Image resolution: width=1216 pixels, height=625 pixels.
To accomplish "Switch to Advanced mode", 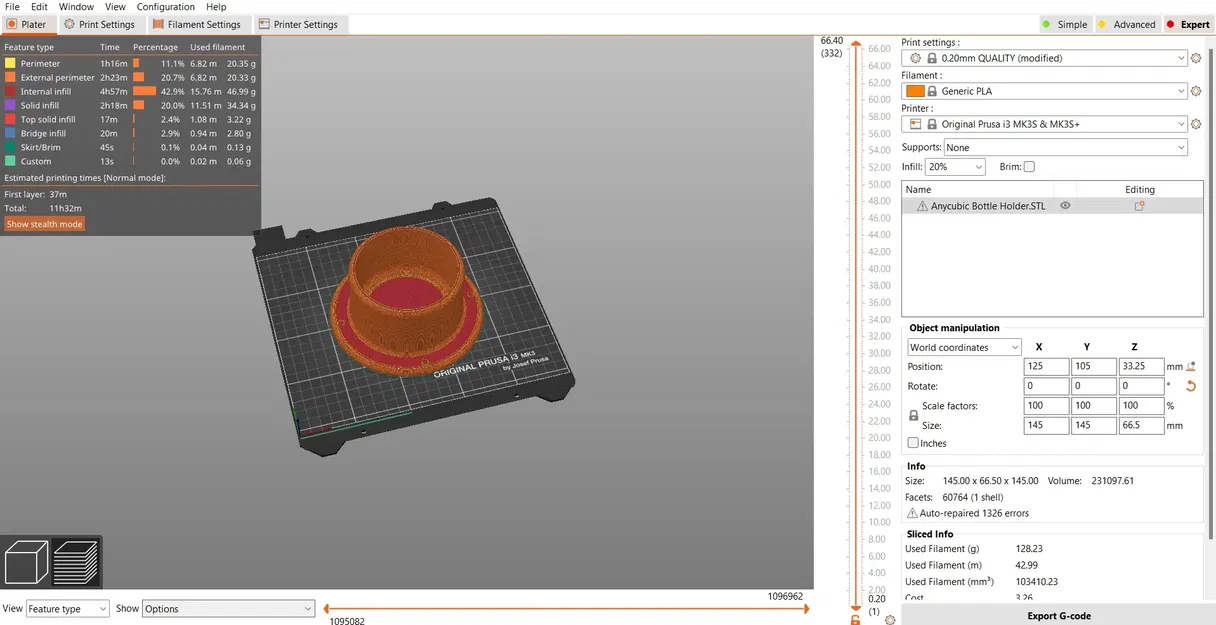I will (1126, 24).
